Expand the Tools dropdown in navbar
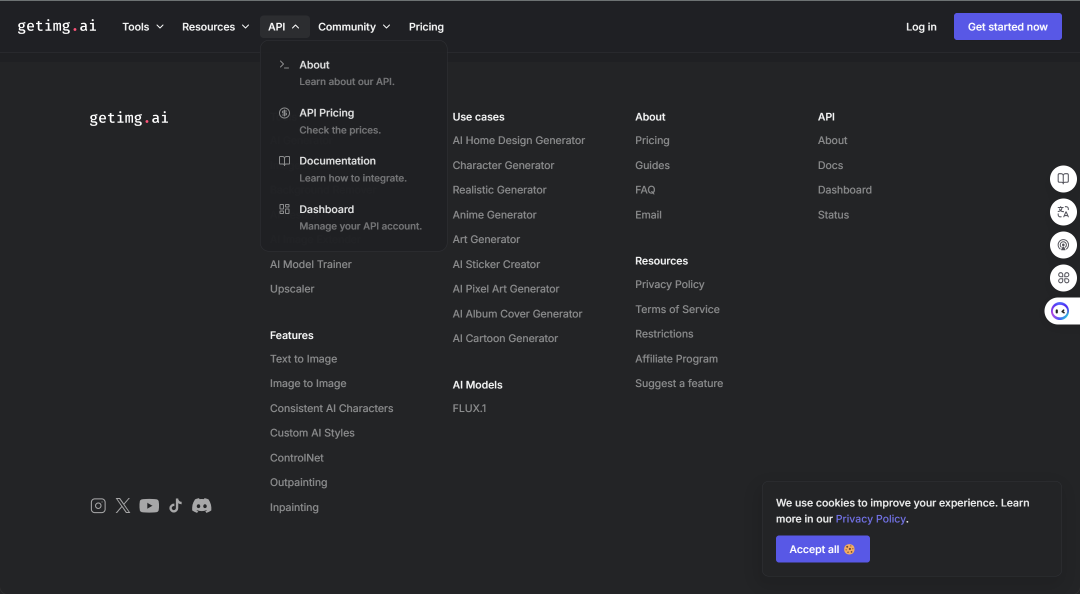This screenshot has height=594, width=1080. click(x=143, y=27)
